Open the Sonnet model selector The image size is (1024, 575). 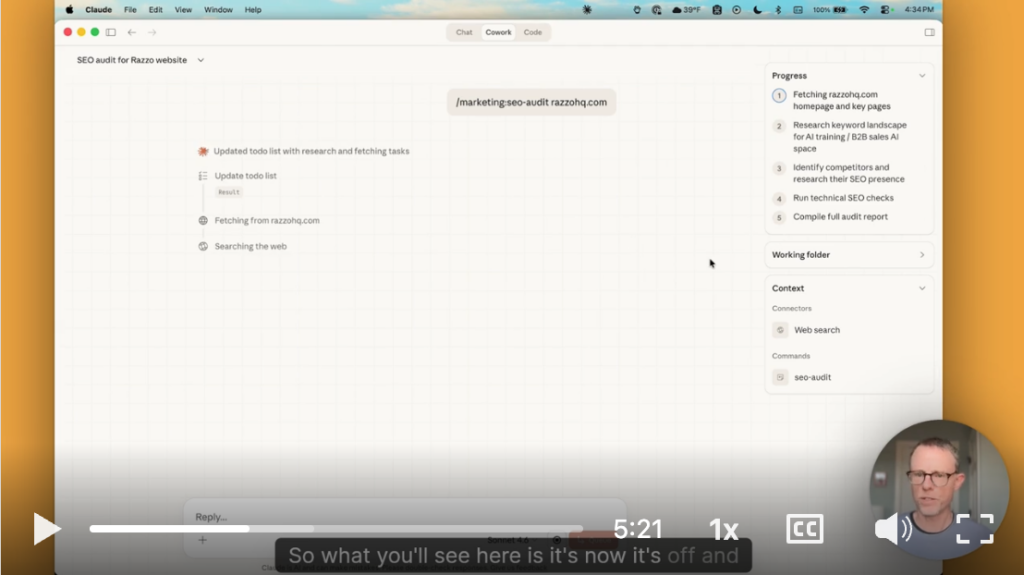tap(511, 540)
